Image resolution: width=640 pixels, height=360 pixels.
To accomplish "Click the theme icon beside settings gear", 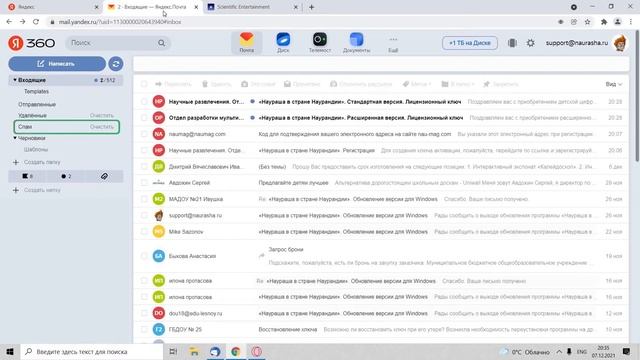I will pos(512,43).
